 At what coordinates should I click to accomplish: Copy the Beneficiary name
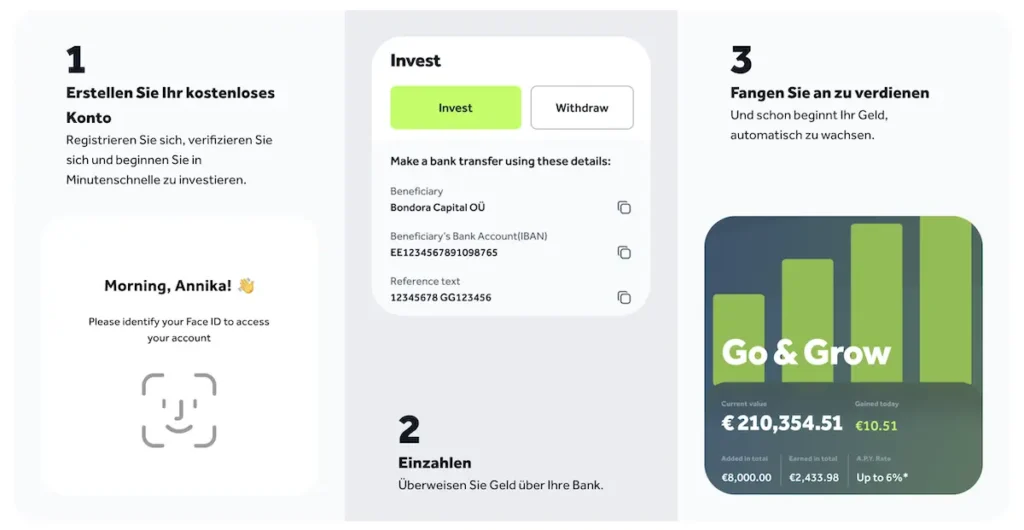pyautogui.click(x=624, y=207)
